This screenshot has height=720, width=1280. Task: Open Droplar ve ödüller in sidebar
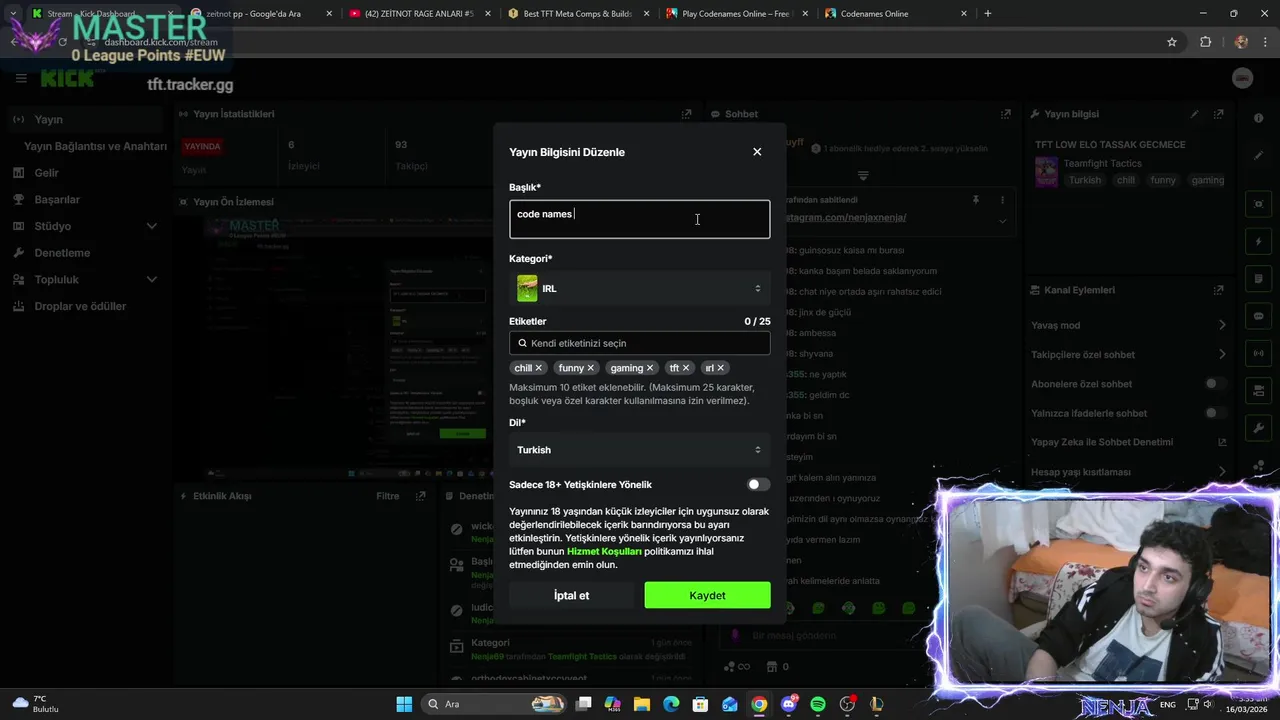pos(84,306)
